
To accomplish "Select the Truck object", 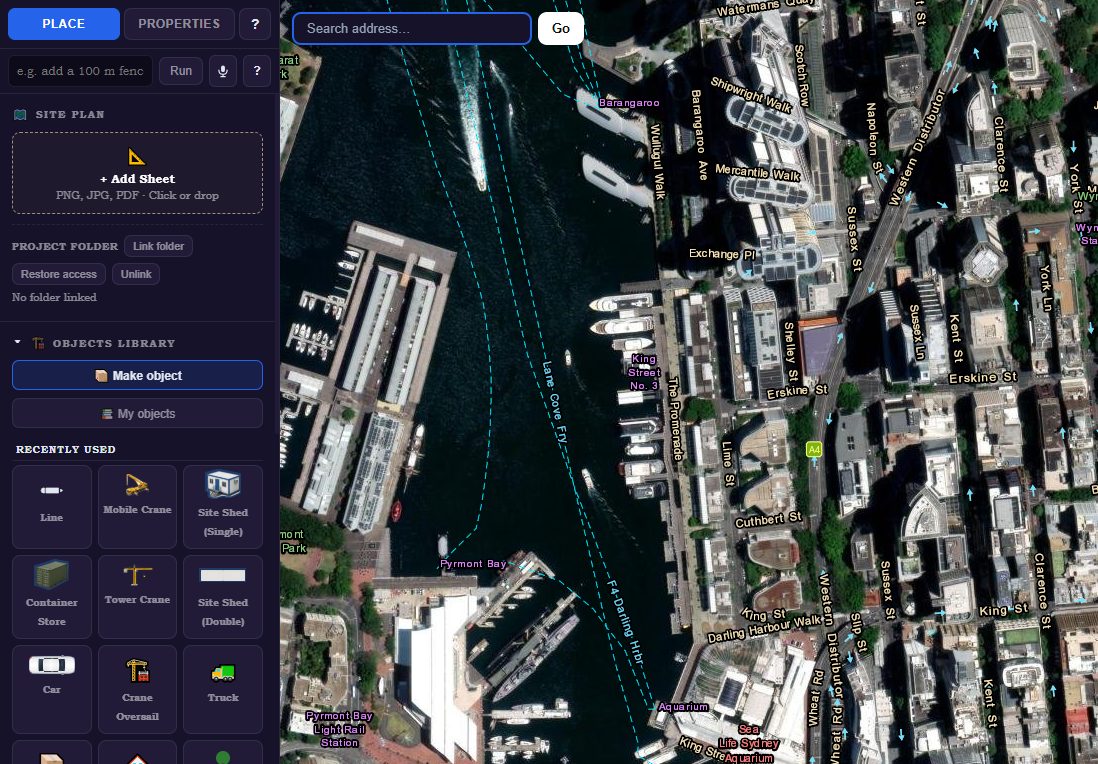I will pos(223,689).
